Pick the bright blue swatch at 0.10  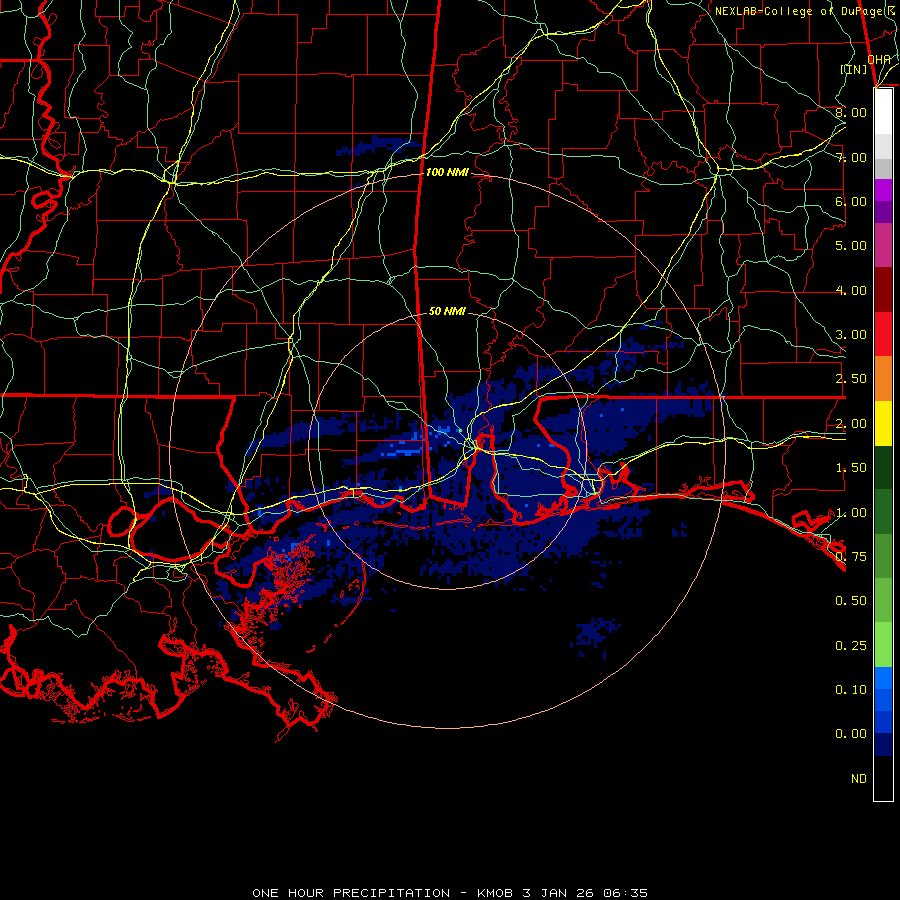point(883,678)
